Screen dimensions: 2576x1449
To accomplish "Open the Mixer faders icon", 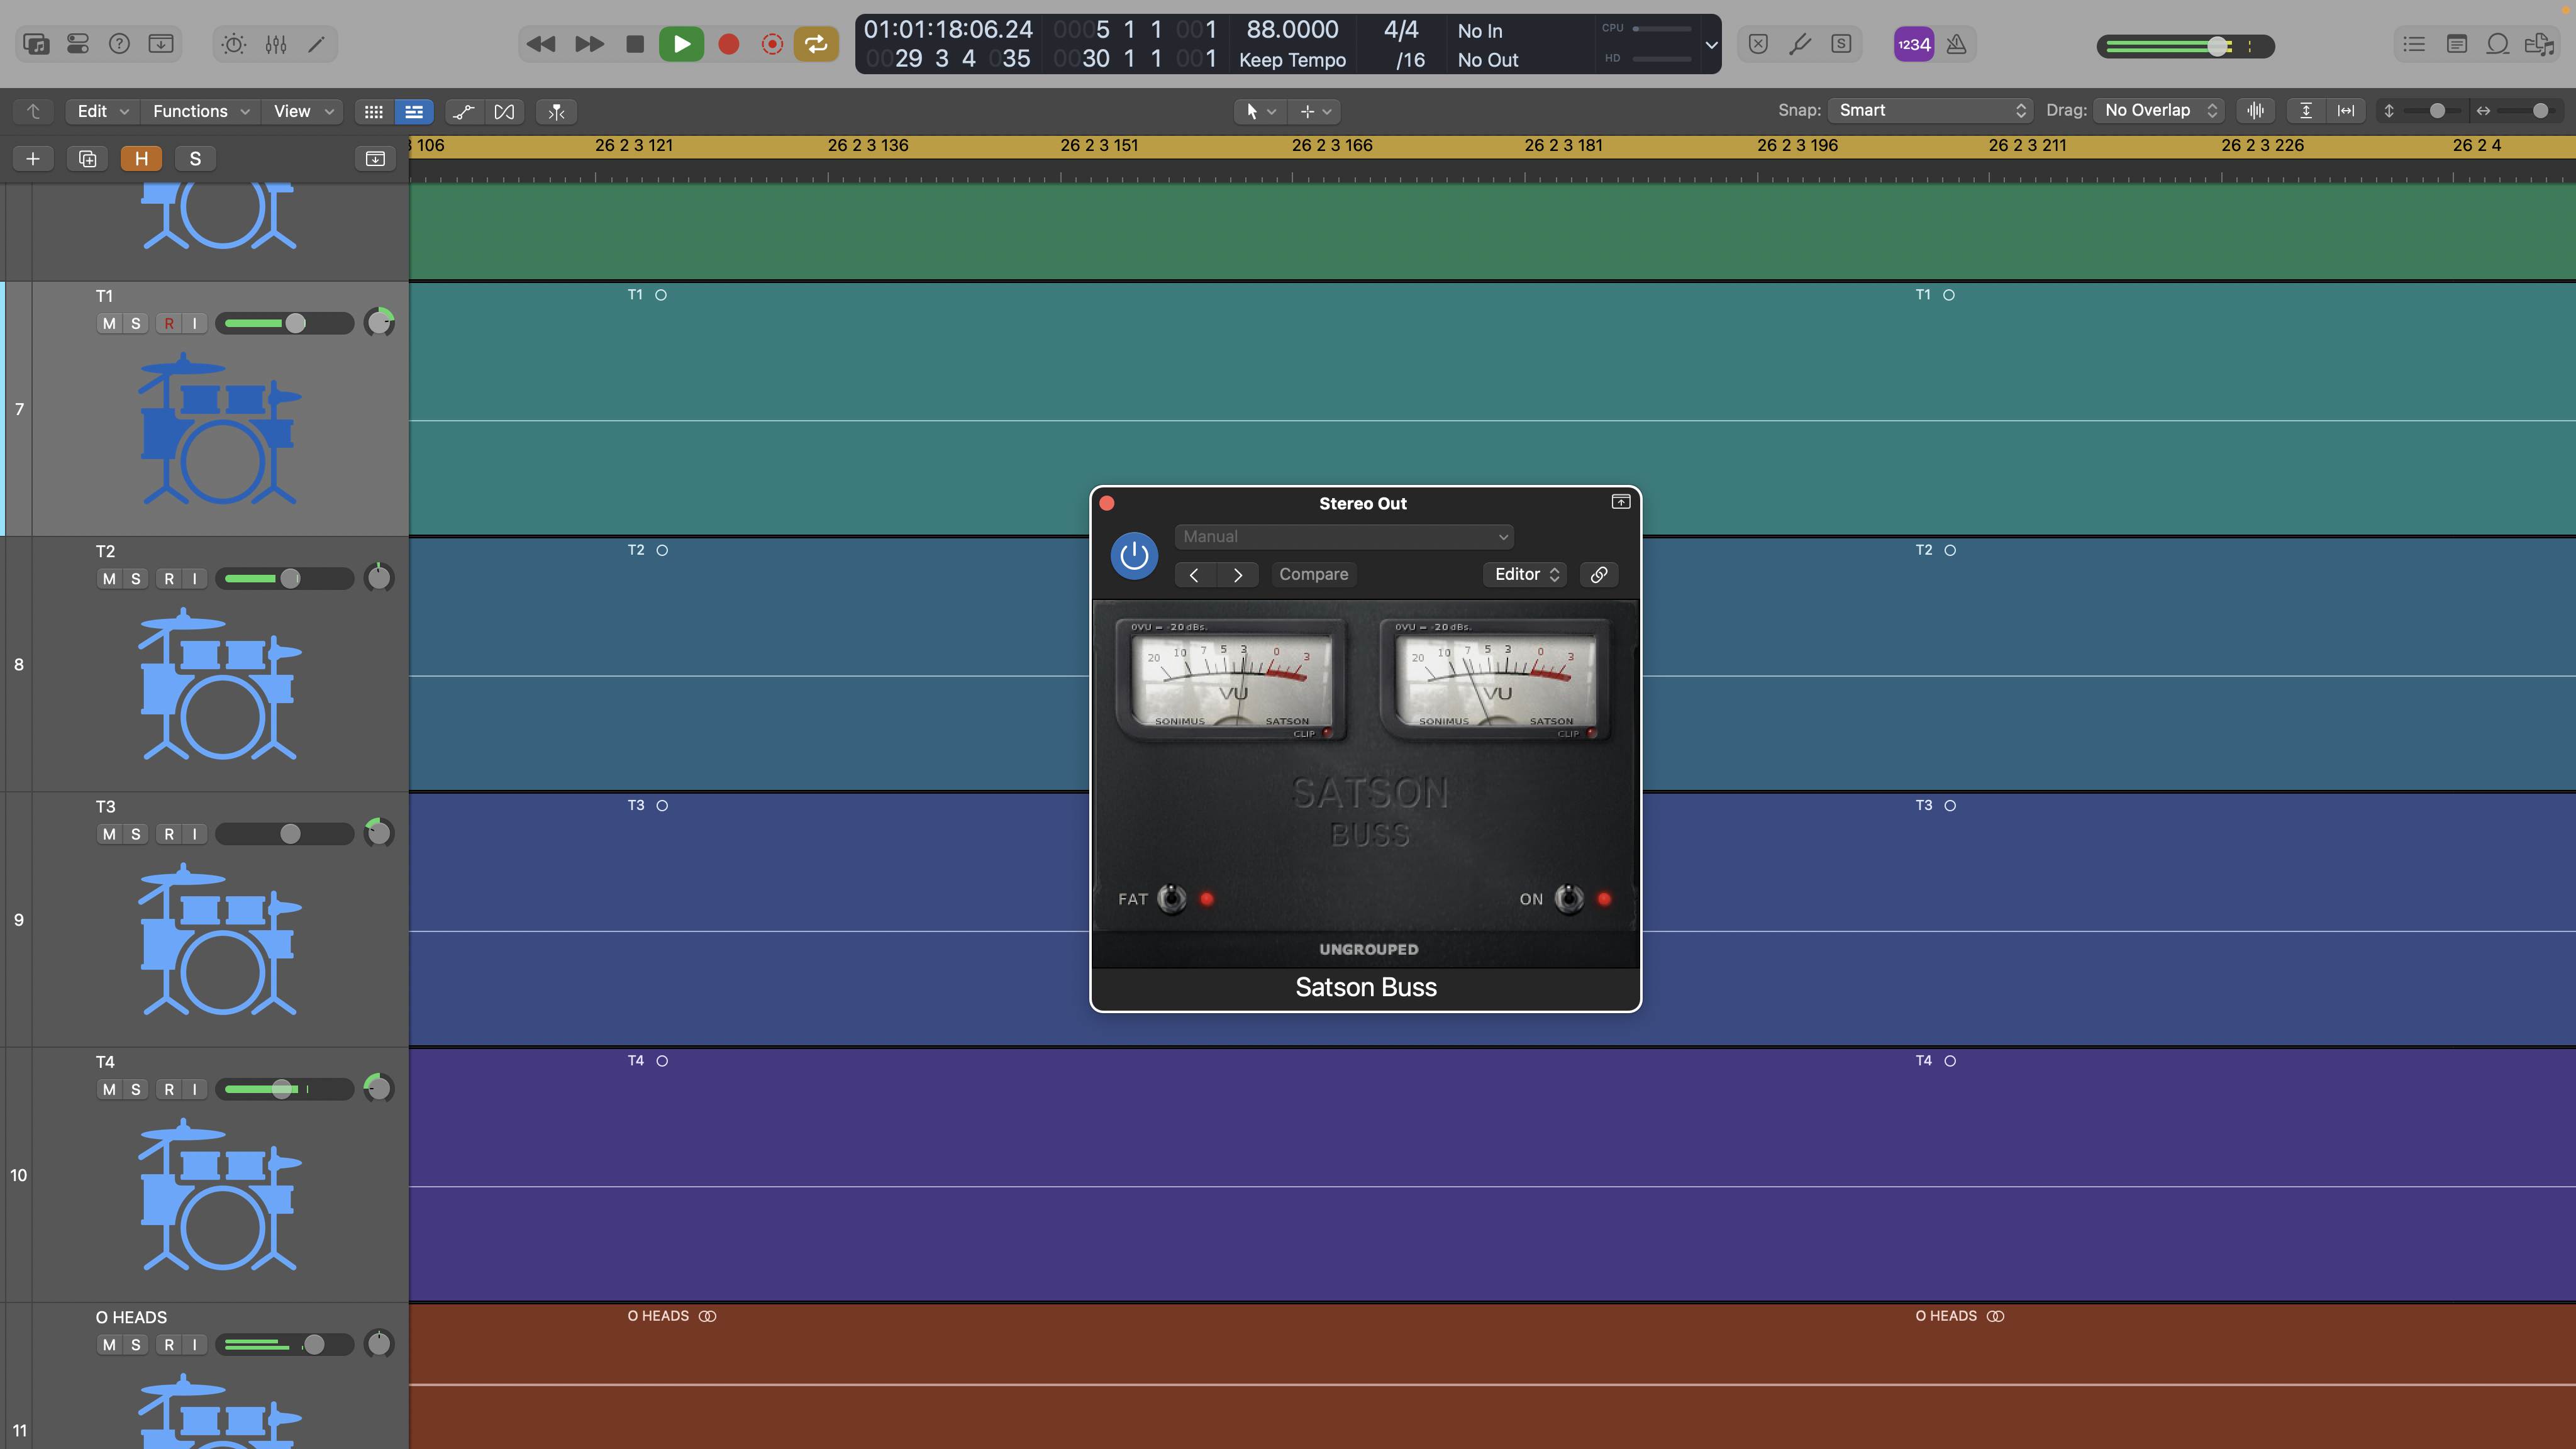I will [x=276, y=44].
